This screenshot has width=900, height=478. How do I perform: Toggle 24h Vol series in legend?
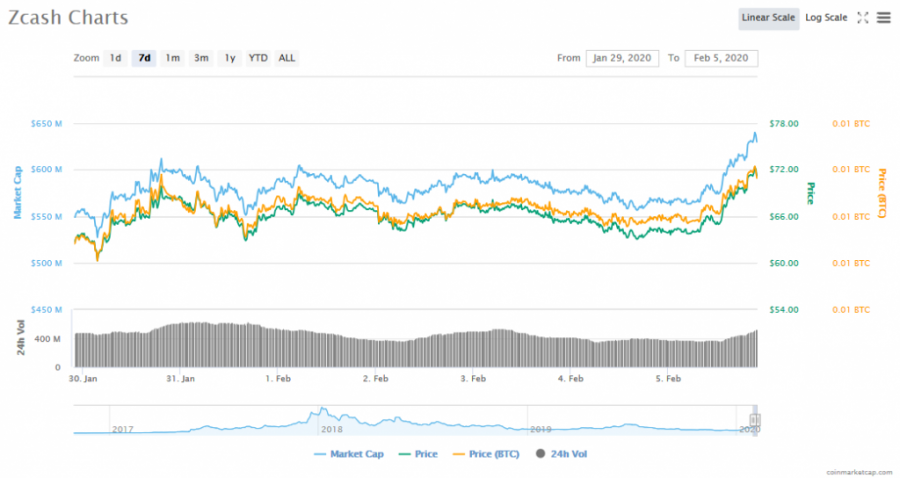pos(561,454)
